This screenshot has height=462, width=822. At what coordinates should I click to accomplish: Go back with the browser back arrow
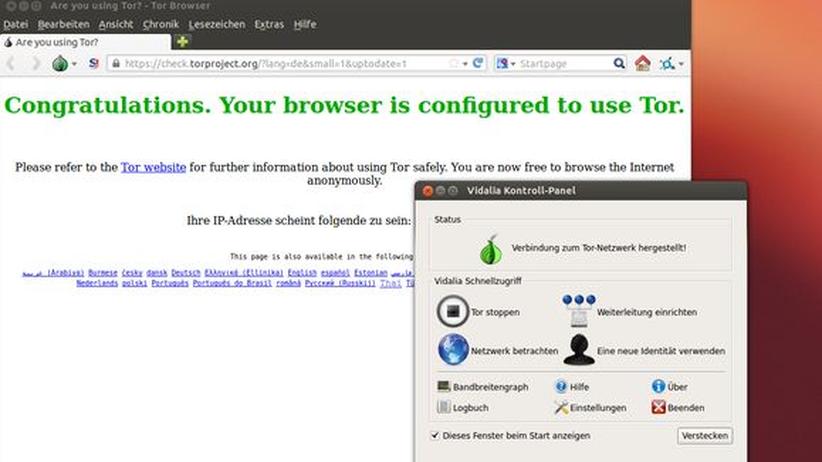(x=10, y=63)
